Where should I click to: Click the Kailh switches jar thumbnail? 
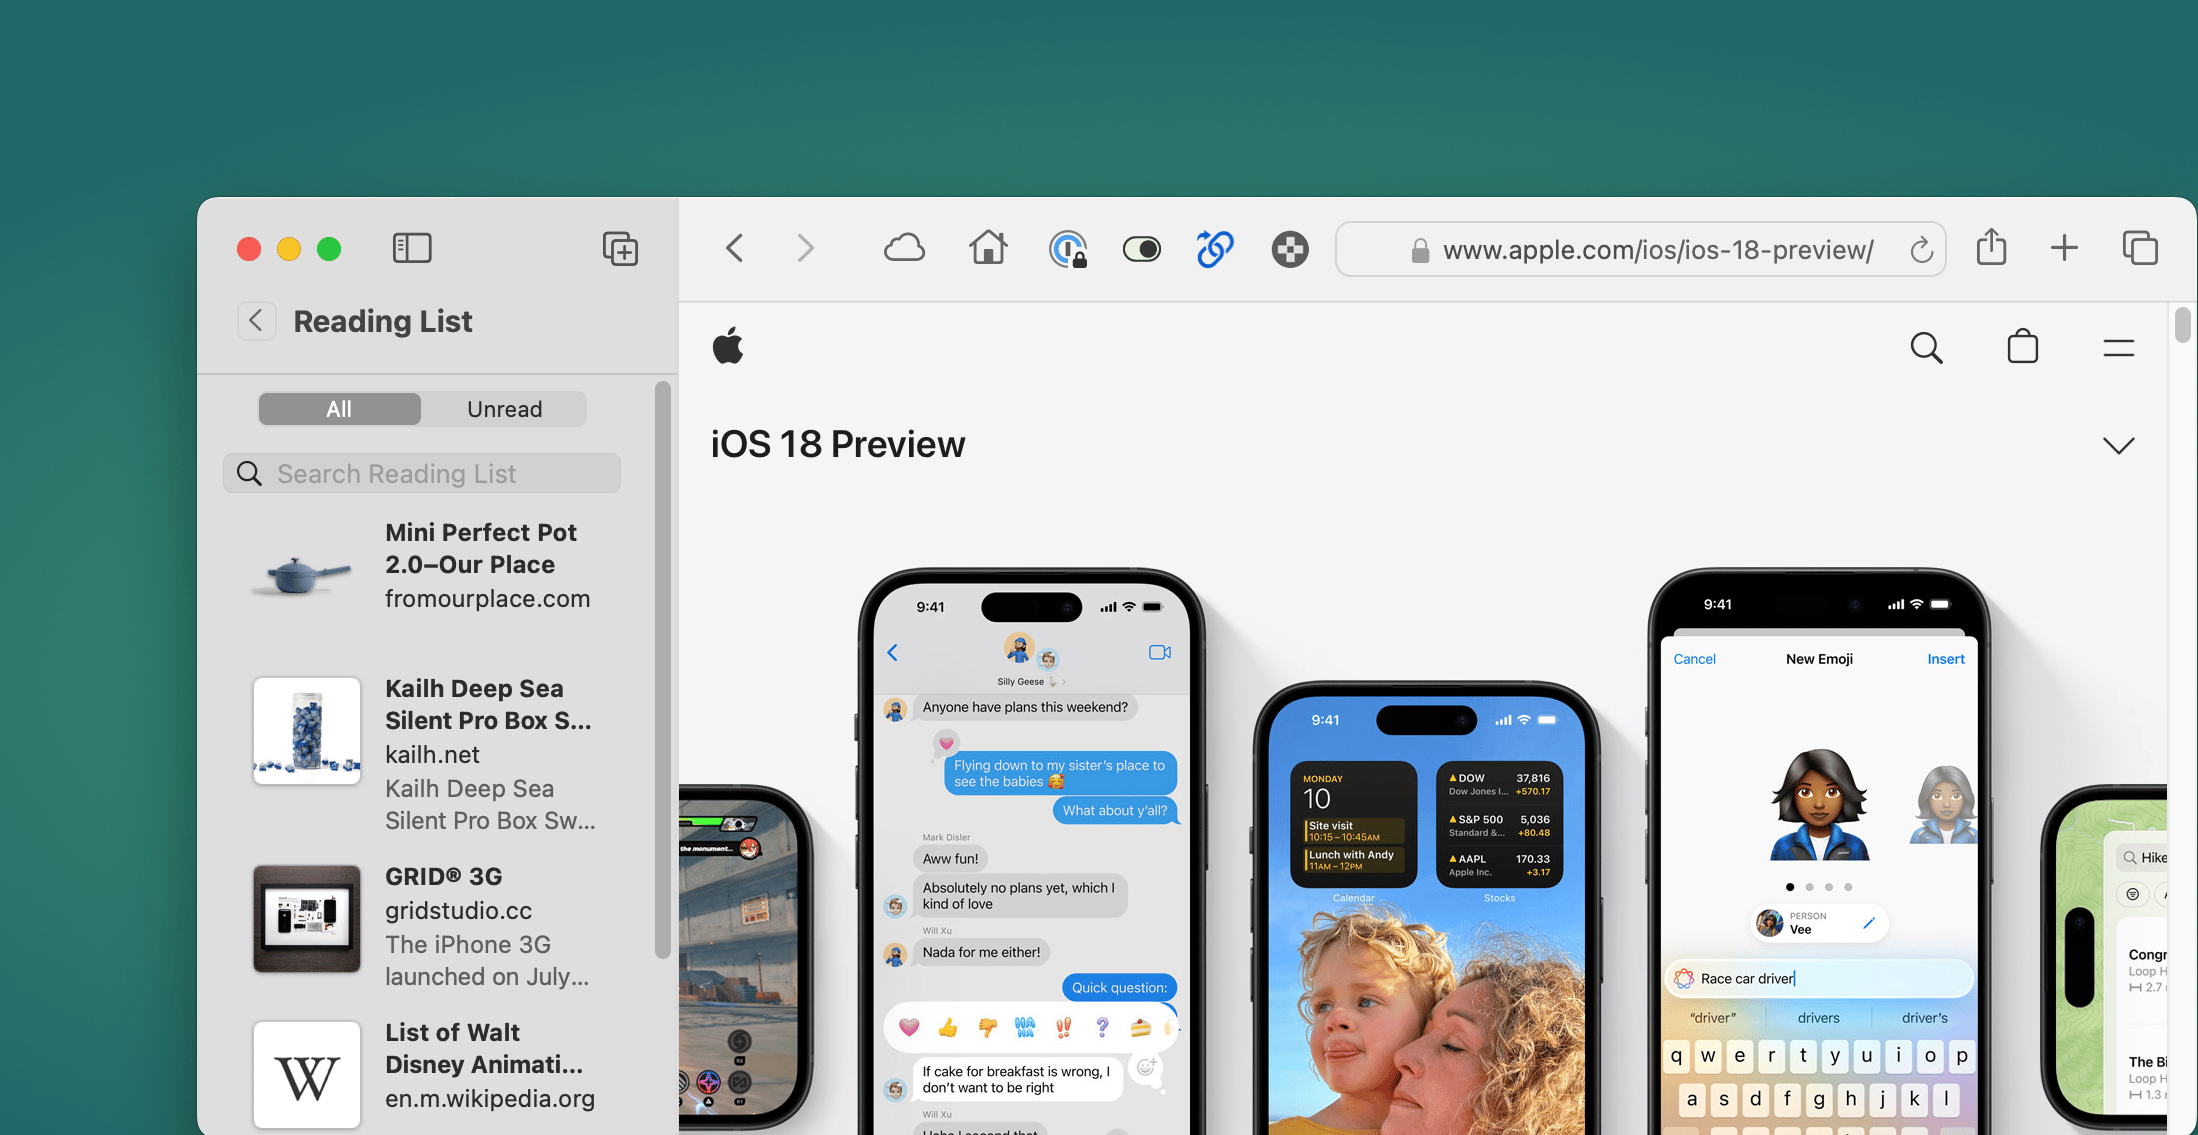[x=306, y=731]
